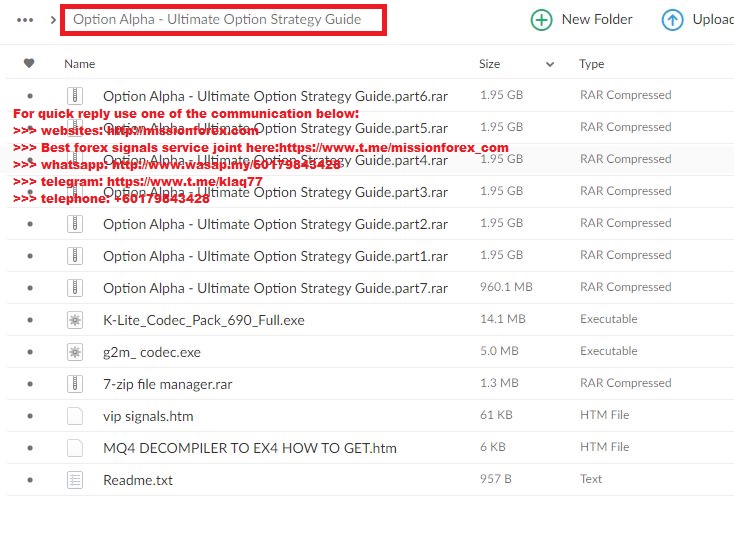Click 6 KB size of MQ4 DECOMPILER file
This screenshot has width=734, height=549.
coord(492,447)
